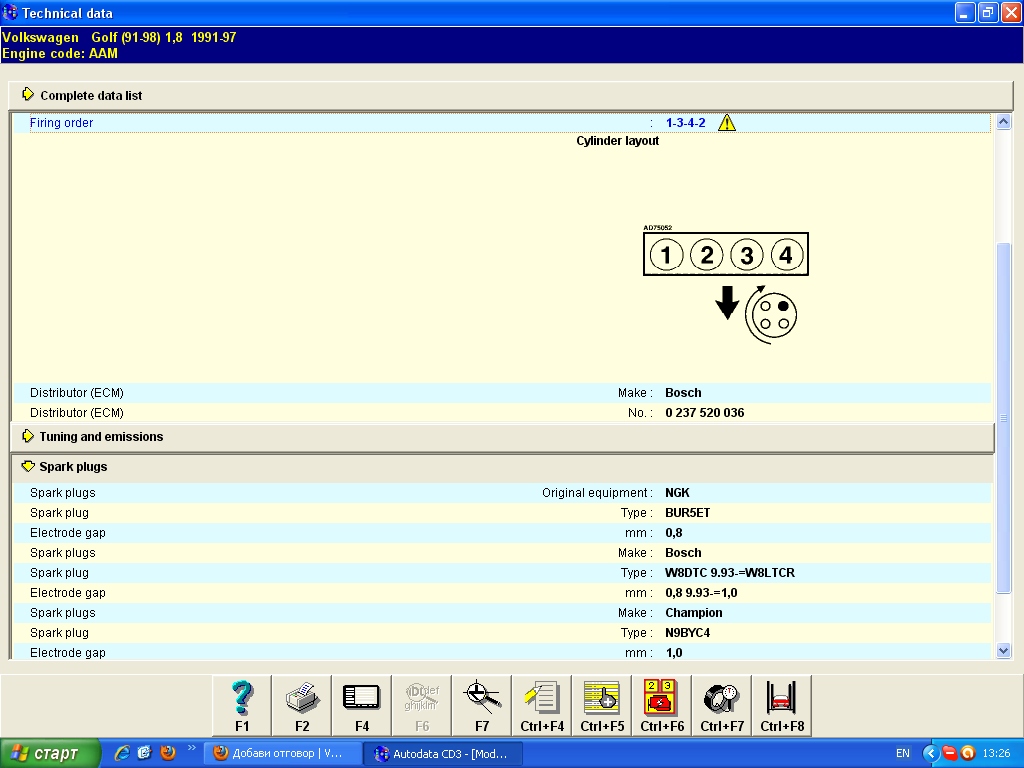1024x768 pixels.
Task: Click the Ctrl+F8 car lift icon
Action: click(x=782, y=705)
